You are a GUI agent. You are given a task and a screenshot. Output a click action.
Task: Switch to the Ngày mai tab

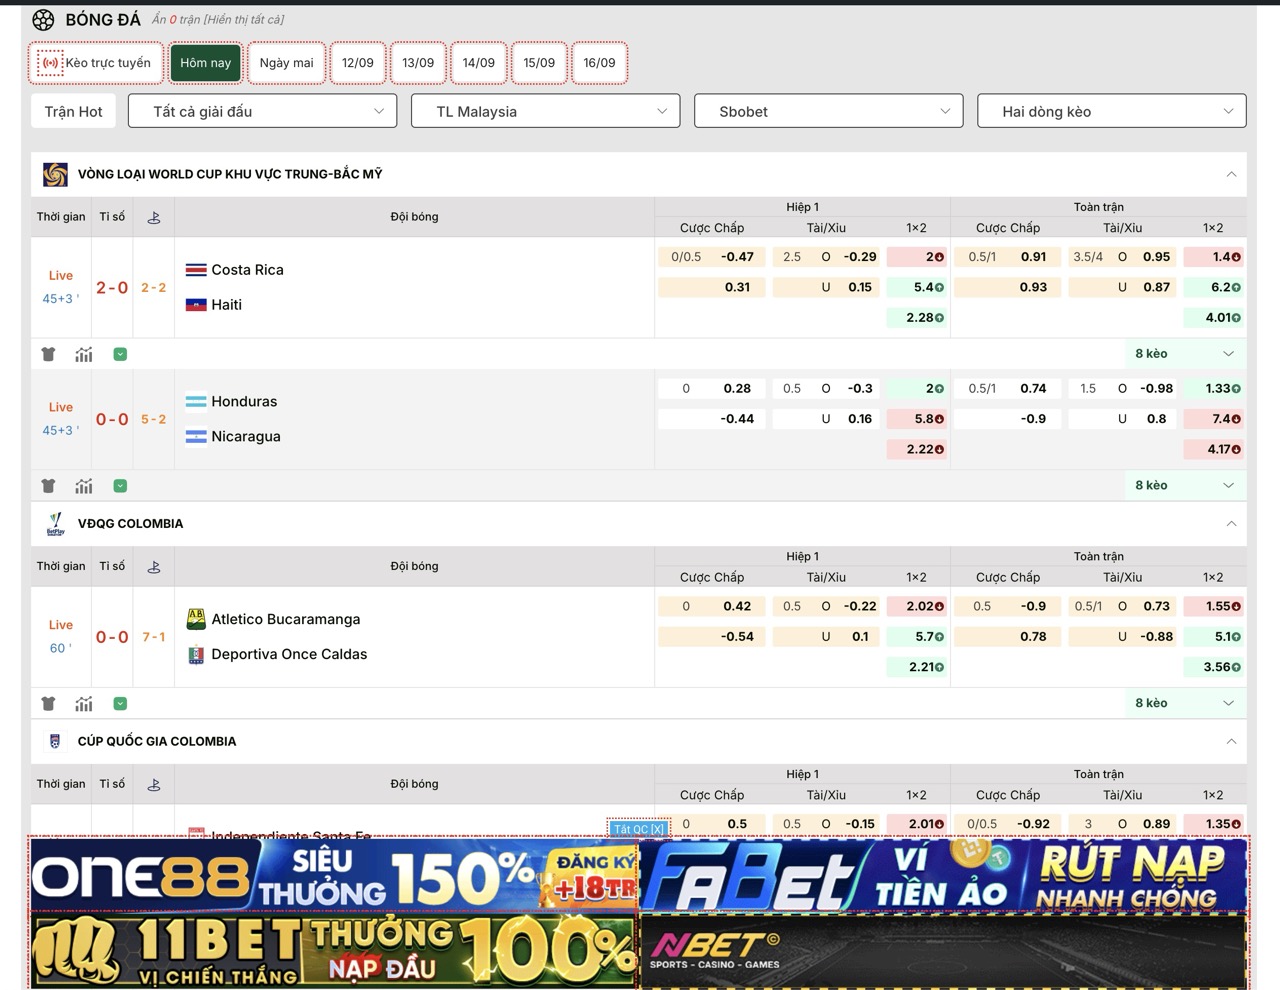coord(286,63)
